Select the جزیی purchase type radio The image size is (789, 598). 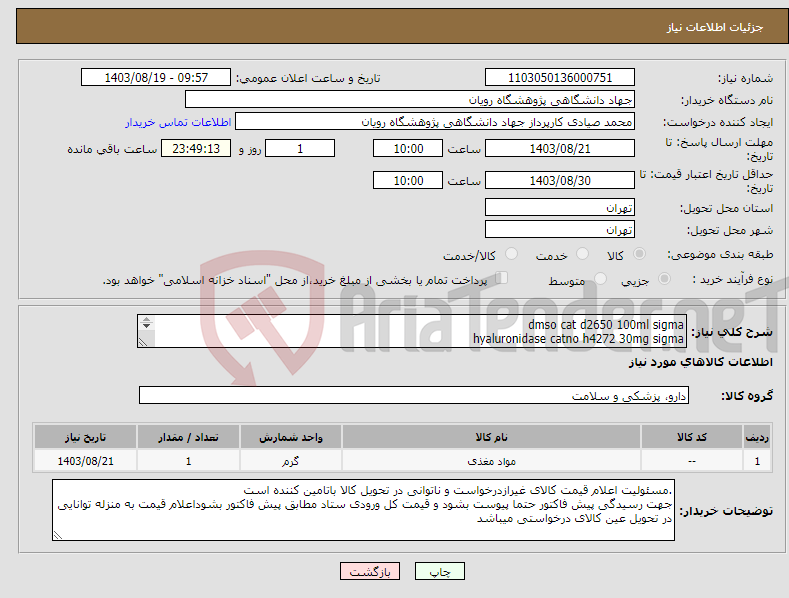click(x=664, y=278)
